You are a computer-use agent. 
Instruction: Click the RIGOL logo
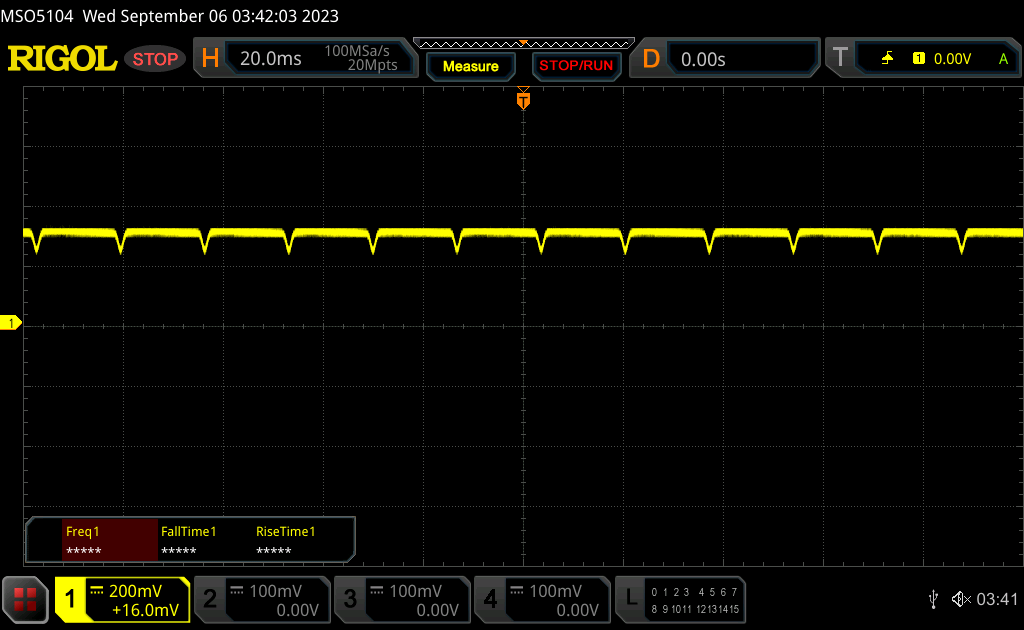coord(62,59)
